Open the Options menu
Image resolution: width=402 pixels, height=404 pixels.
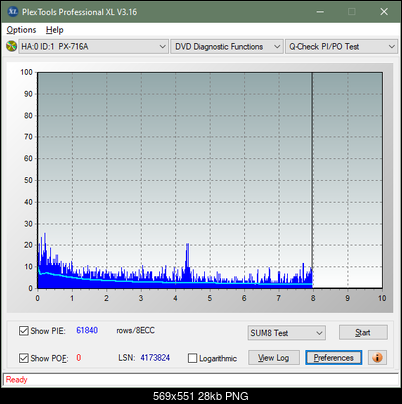click(21, 30)
